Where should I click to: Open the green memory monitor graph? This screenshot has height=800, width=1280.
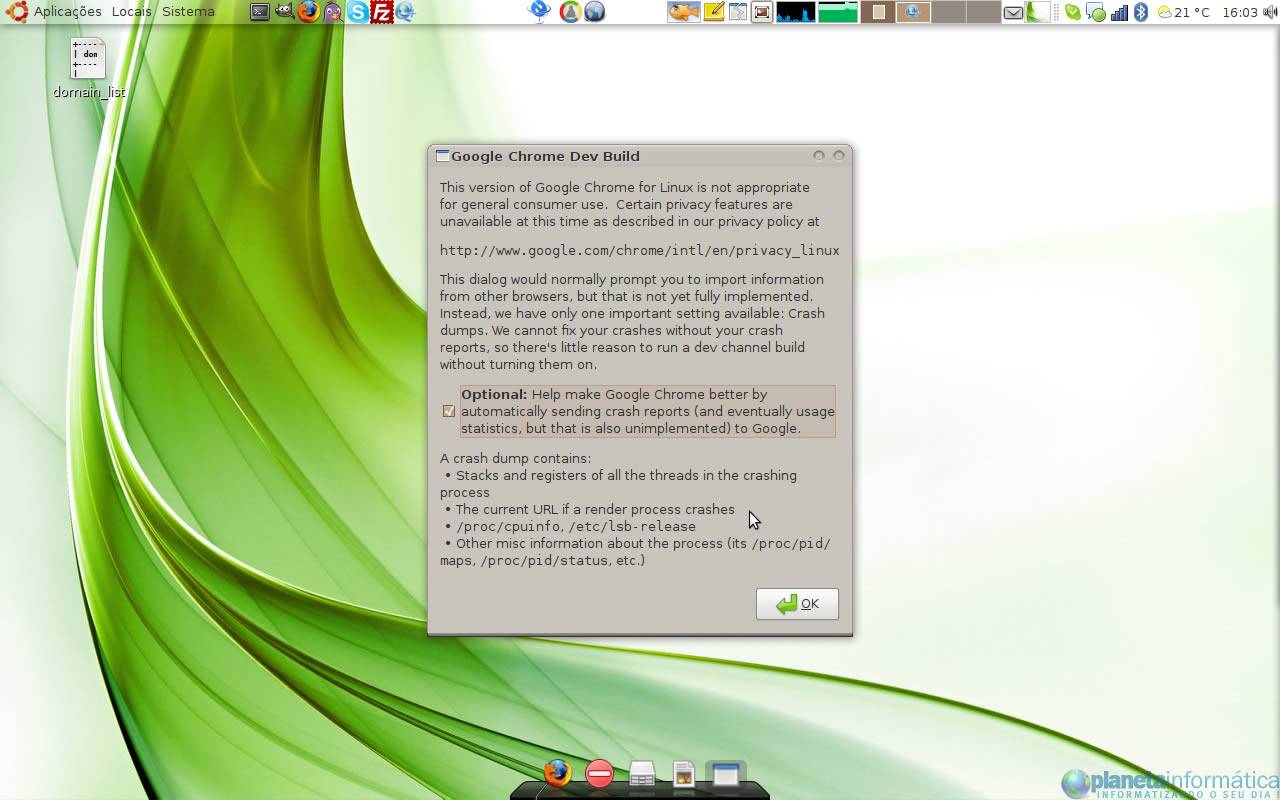(838, 12)
